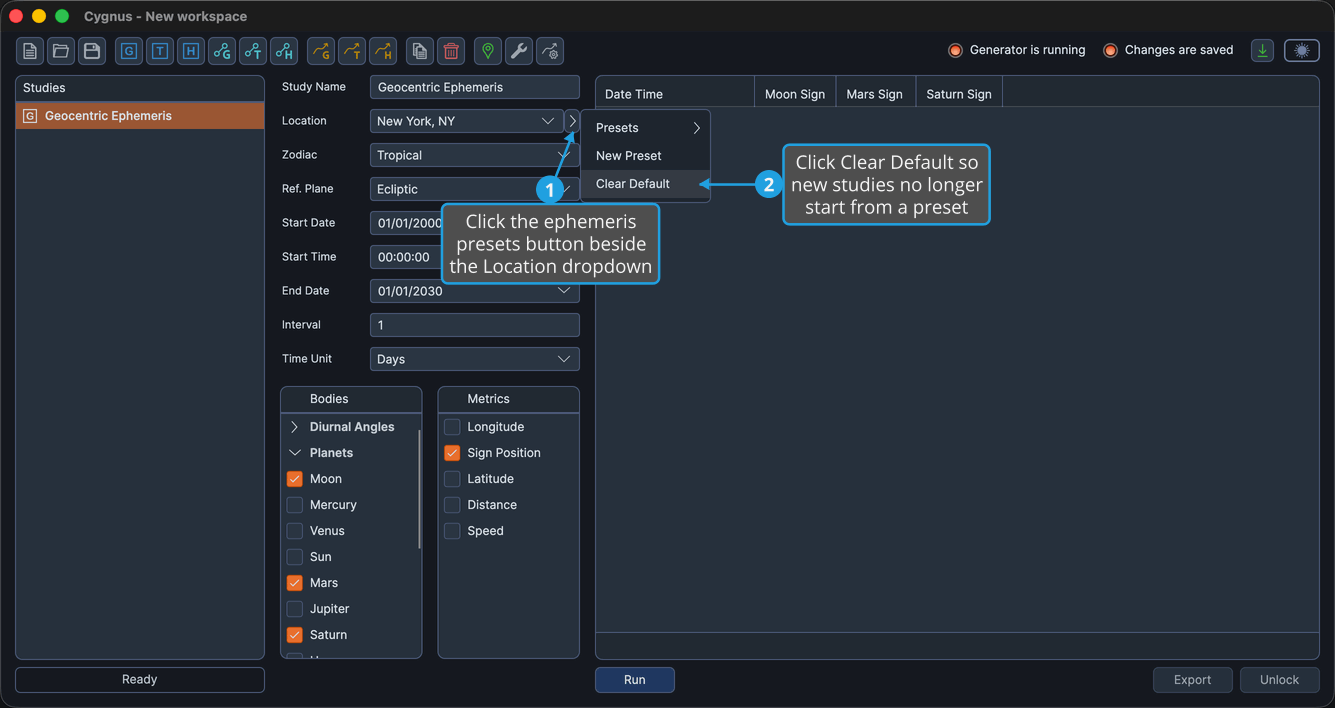Open the Ref. Plane Ecliptic dropdown
Viewport: 1335px width, 708px height.
[474, 189]
